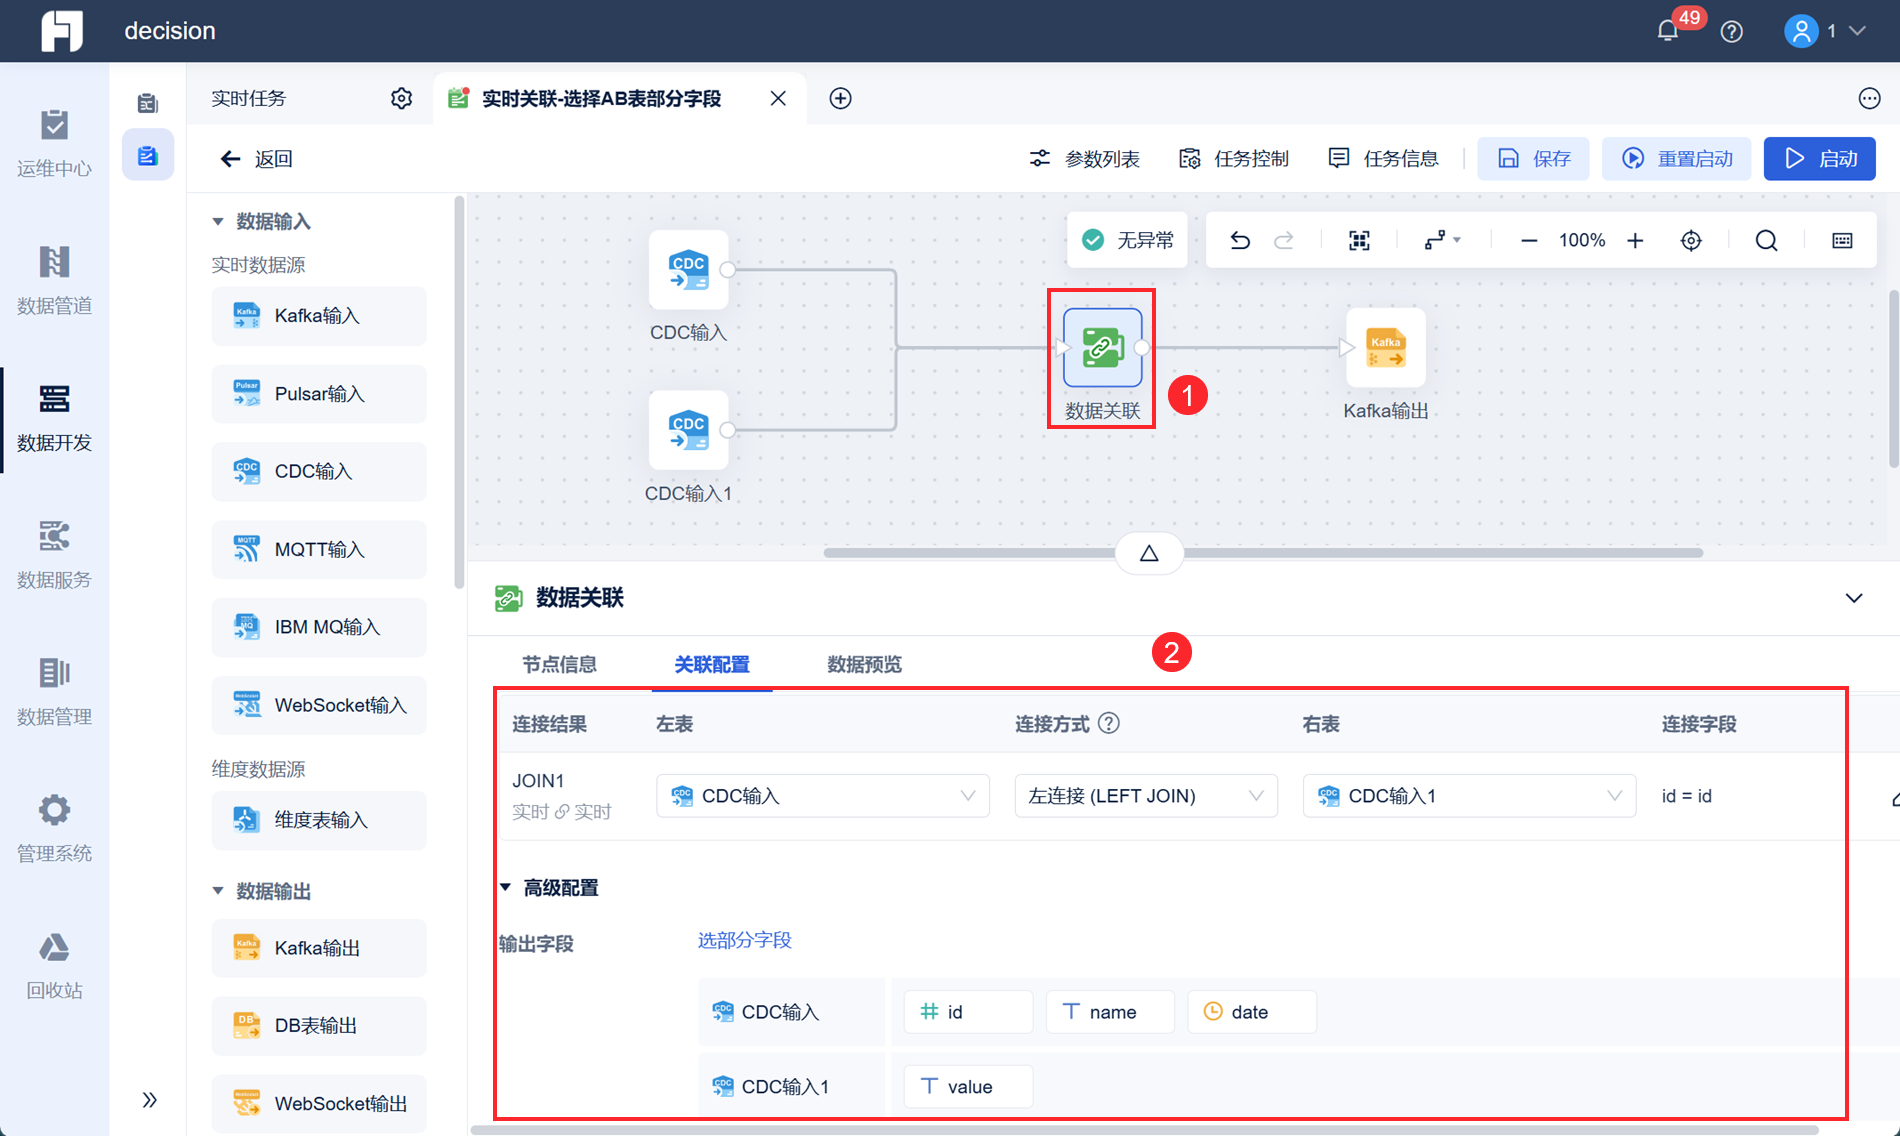
Task: Select the 实时关联-选择AB表部分字段 tab
Action: click(601, 98)
